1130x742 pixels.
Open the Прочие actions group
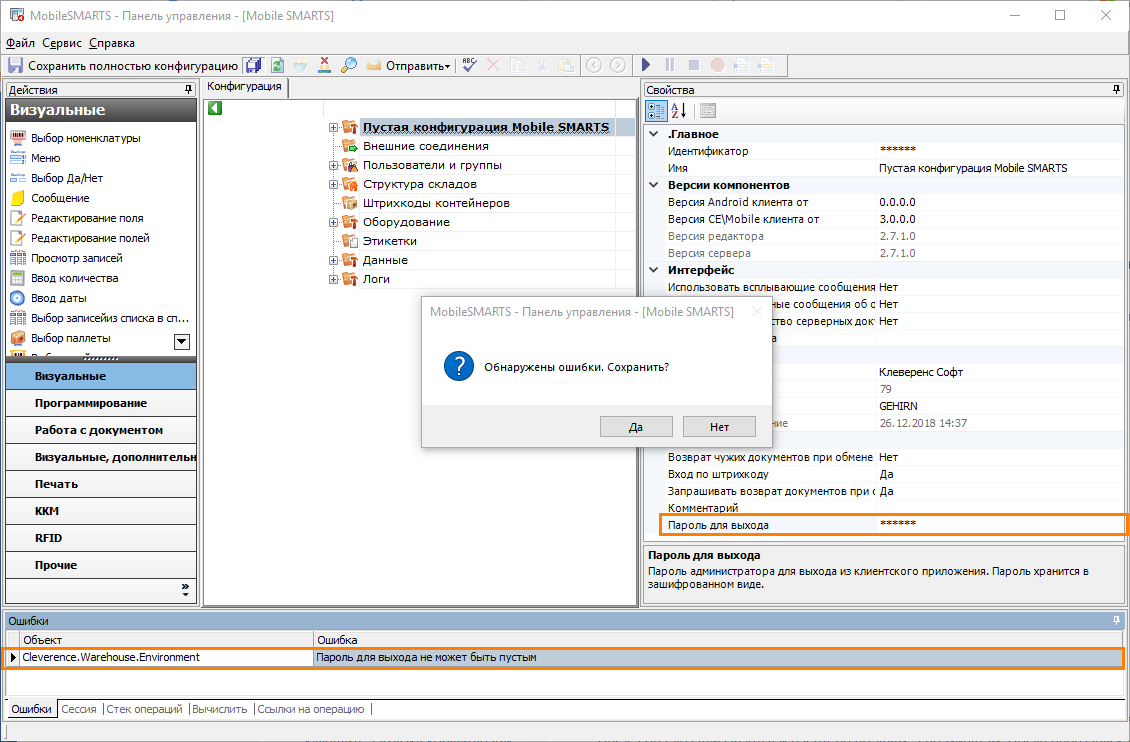tap(101, 565)
